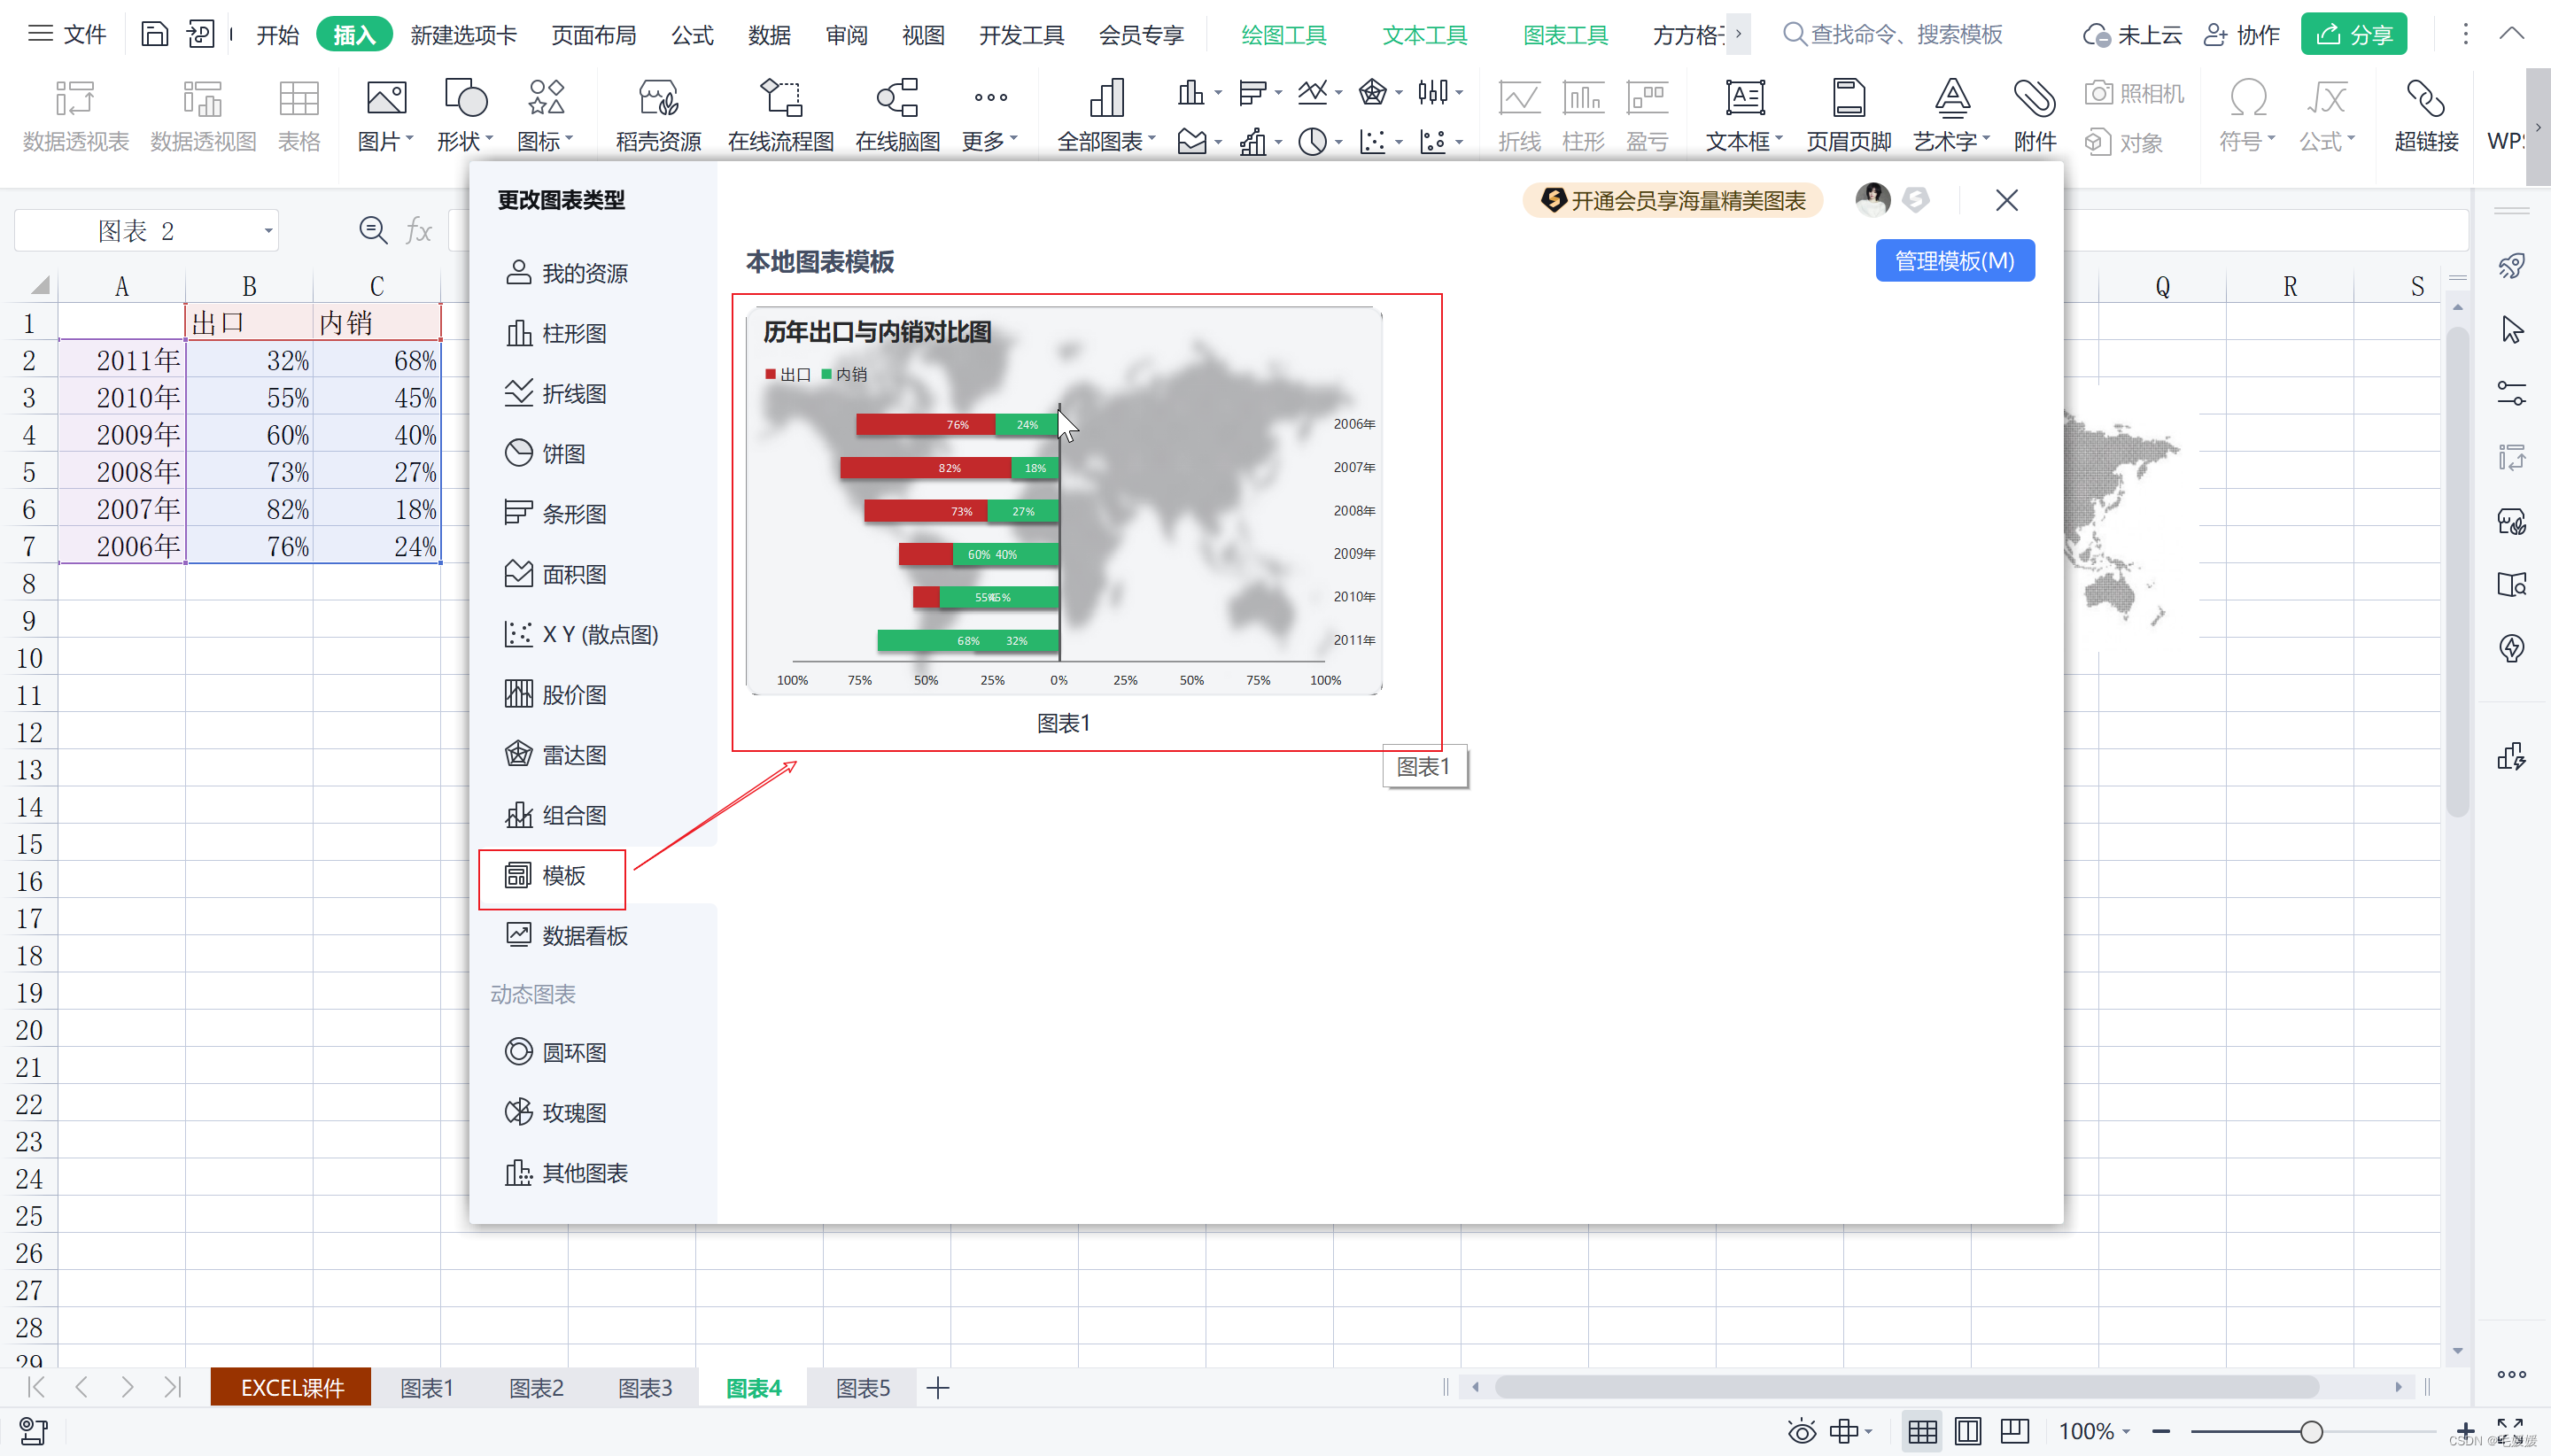The height and width of the screenshot is (1456, 2551).
Task: Open the settings sliders sidebar icon
Action: 2511,393
